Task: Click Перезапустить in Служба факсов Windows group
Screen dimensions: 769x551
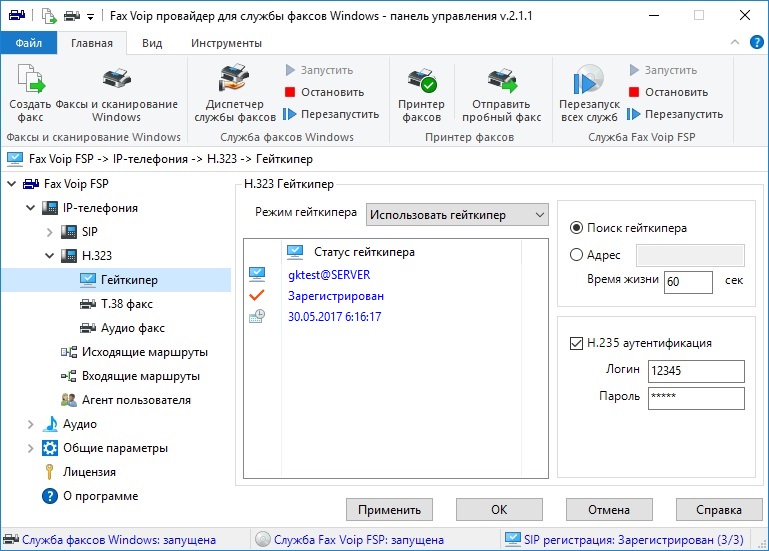Action: coord(332,114)
